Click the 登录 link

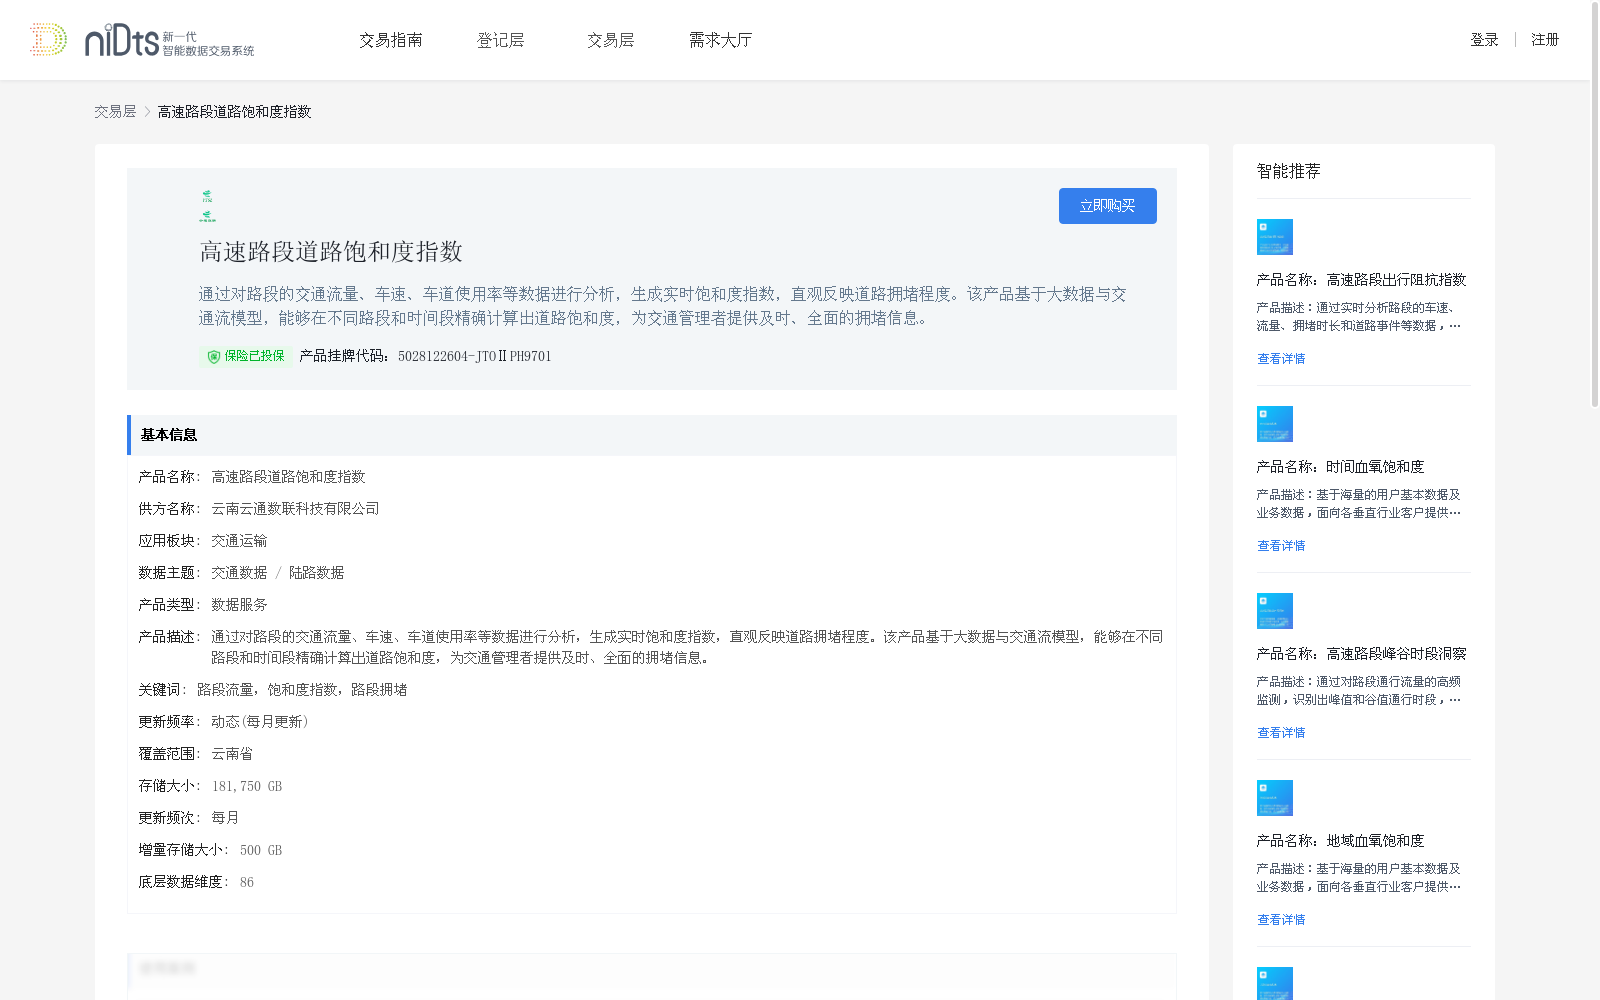coord(1484,40)
